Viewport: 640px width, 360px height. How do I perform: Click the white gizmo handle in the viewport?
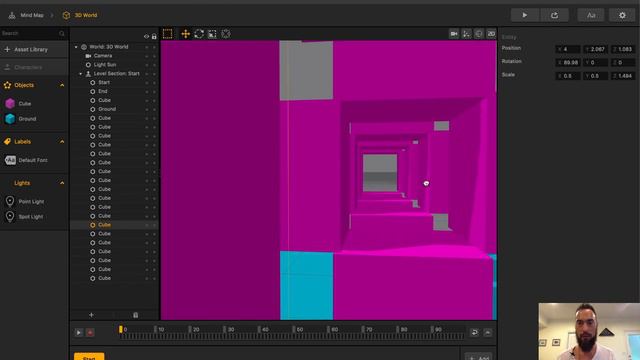tap(426, 184)
